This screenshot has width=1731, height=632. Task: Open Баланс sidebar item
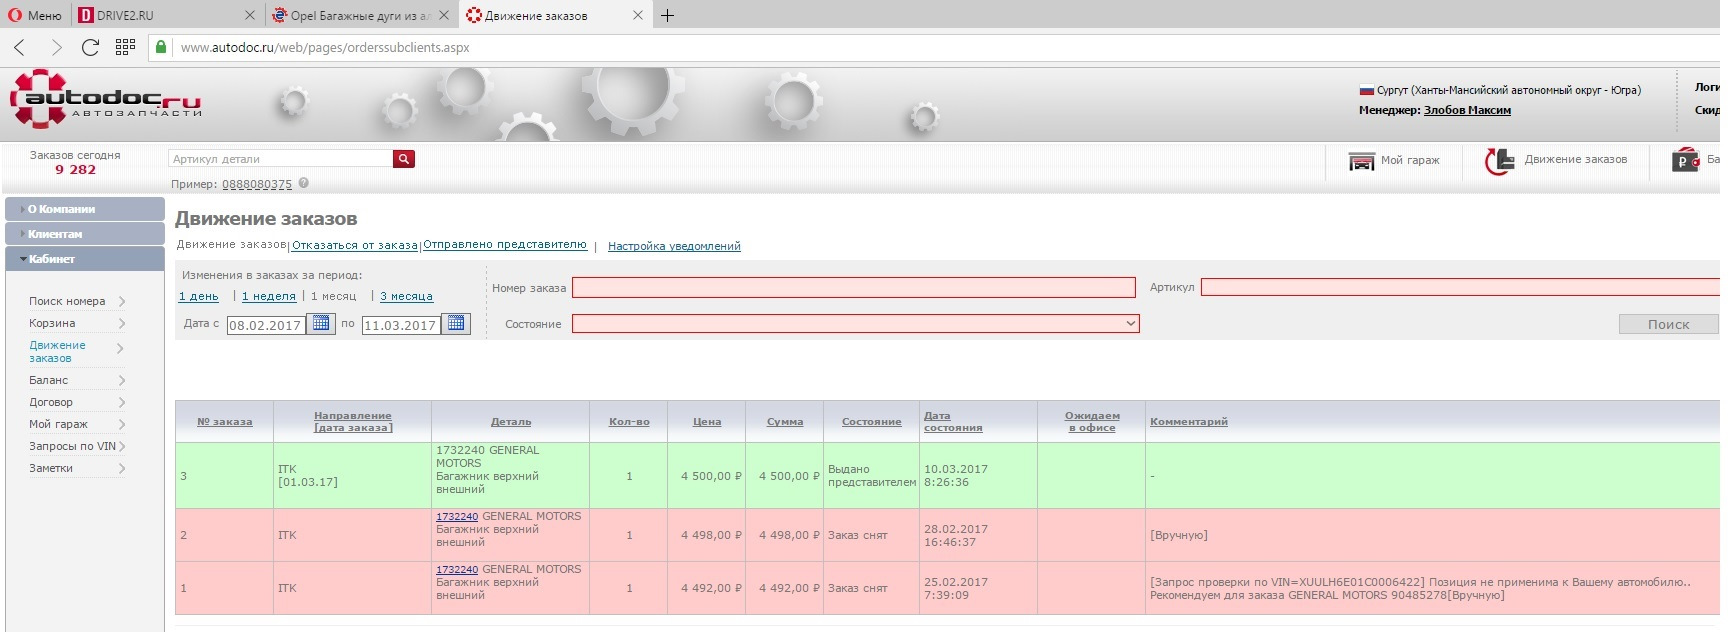tap(77, 380)
